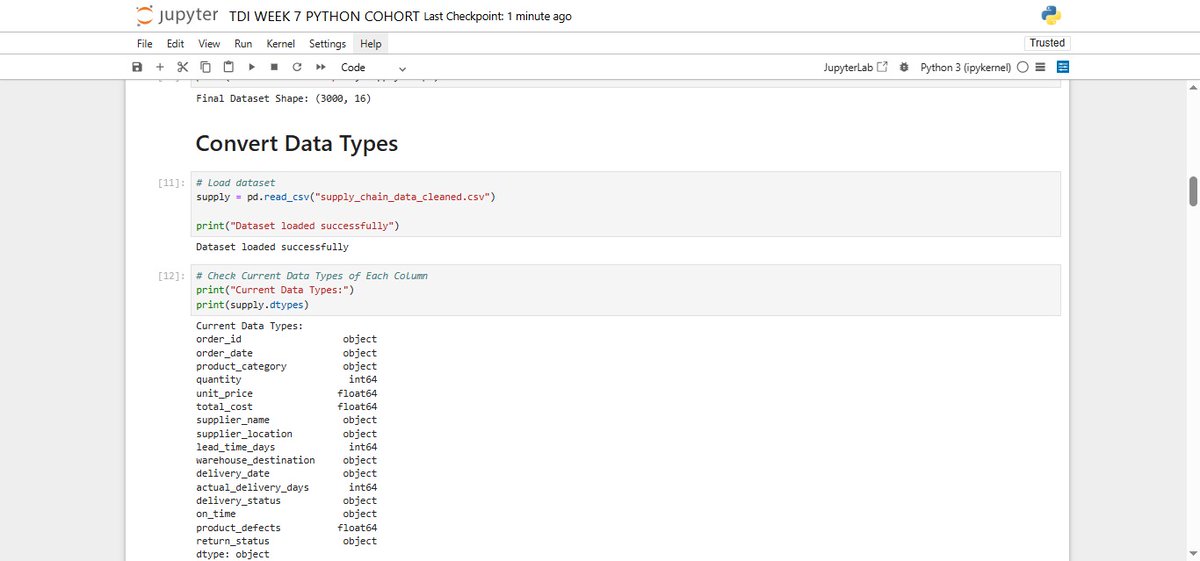Viewport: 1200px width, 561px height.
Task: Open the Edit menu
Action: pyautogui.click(x=175, y=44)
